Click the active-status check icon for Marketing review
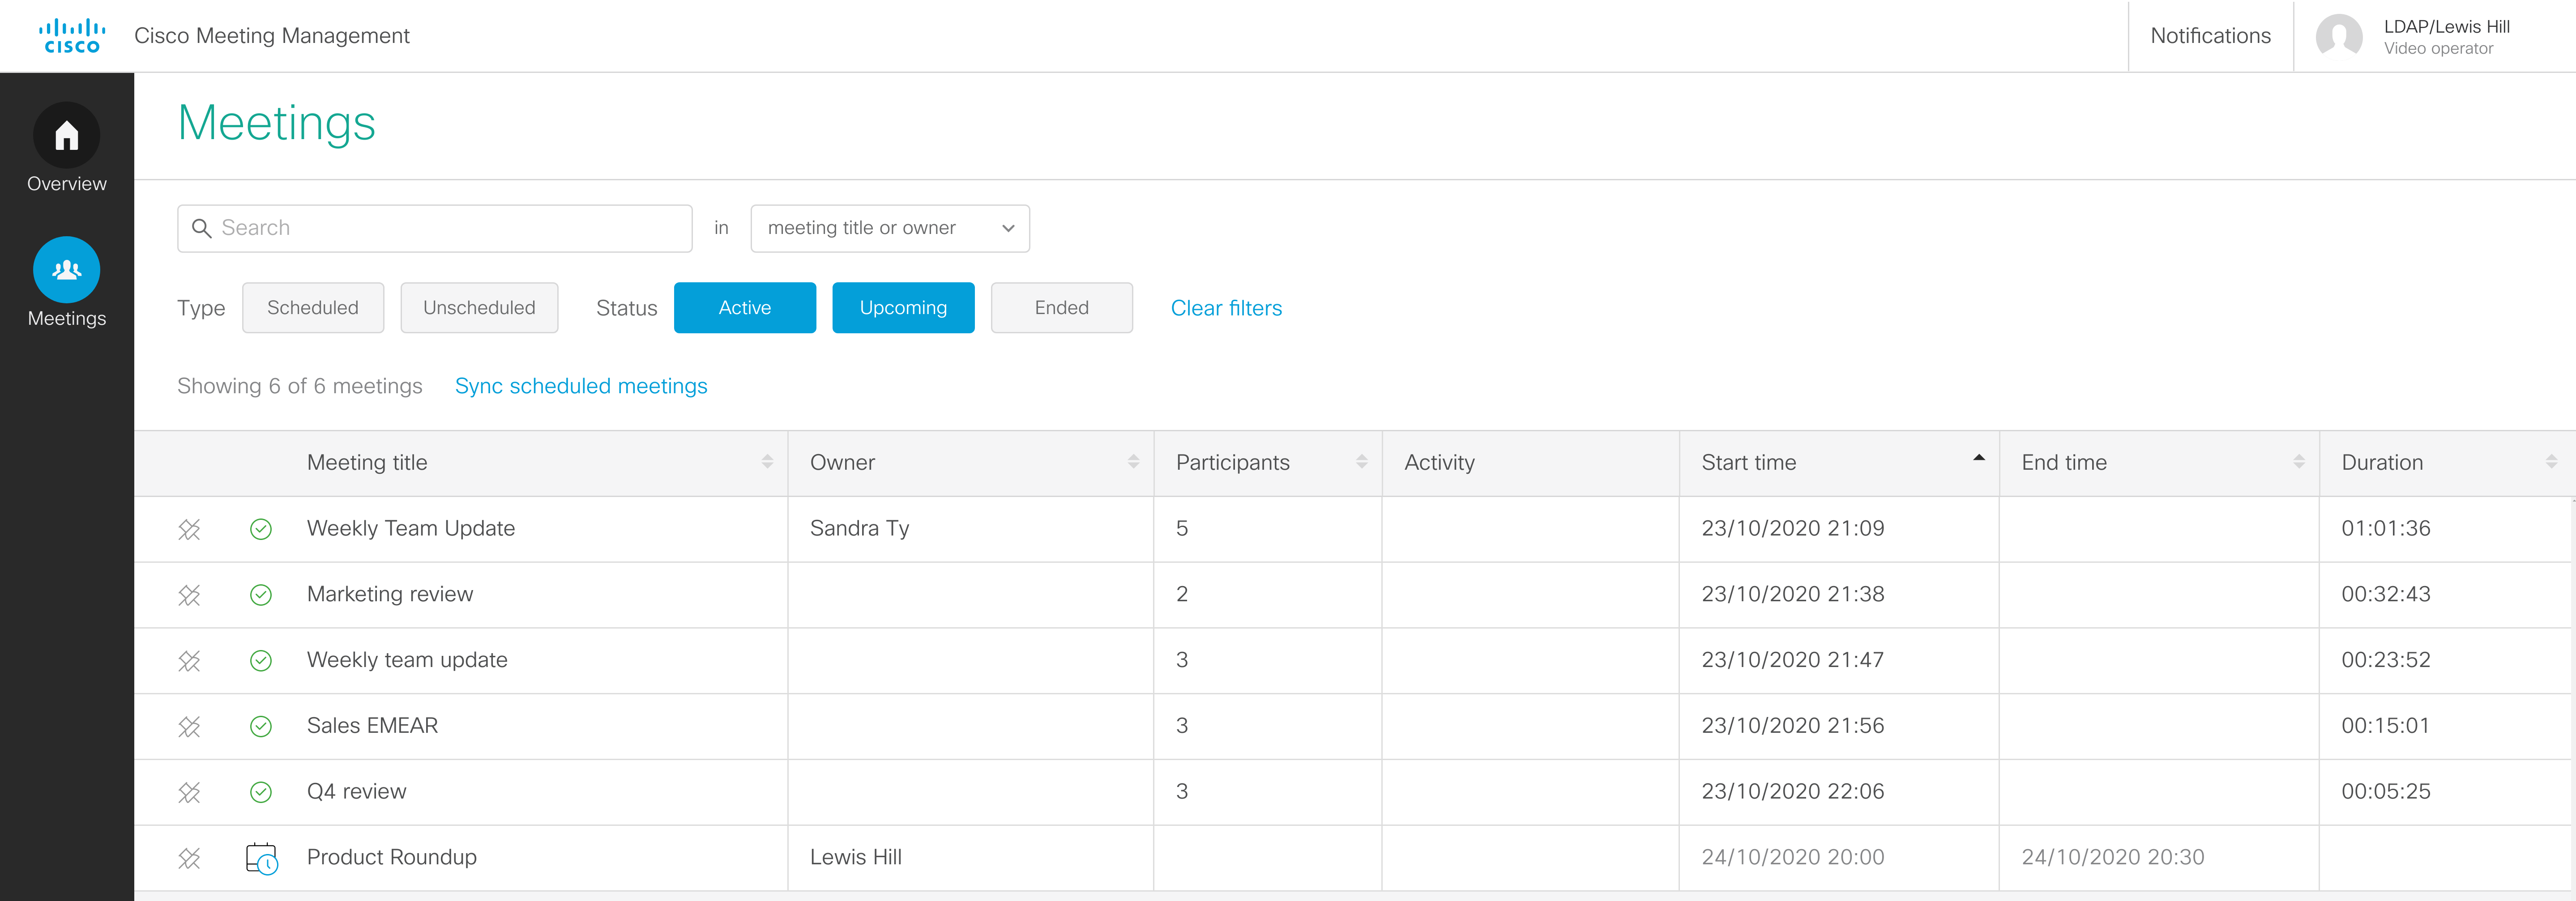2576x901 pixels. [x=261, y=595]
